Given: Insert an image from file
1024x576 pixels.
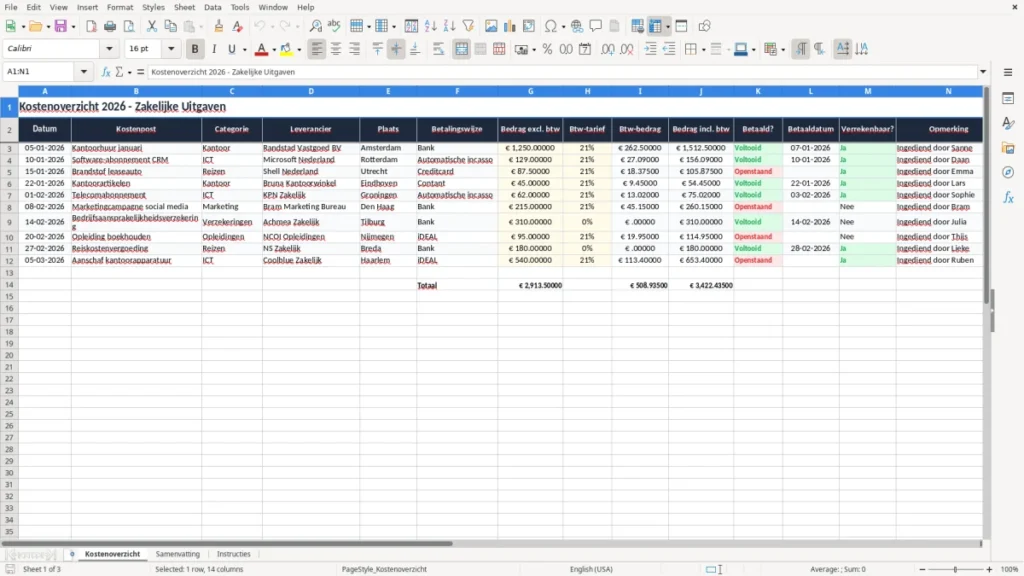Looking at the screenshot, I should [491, 26].
